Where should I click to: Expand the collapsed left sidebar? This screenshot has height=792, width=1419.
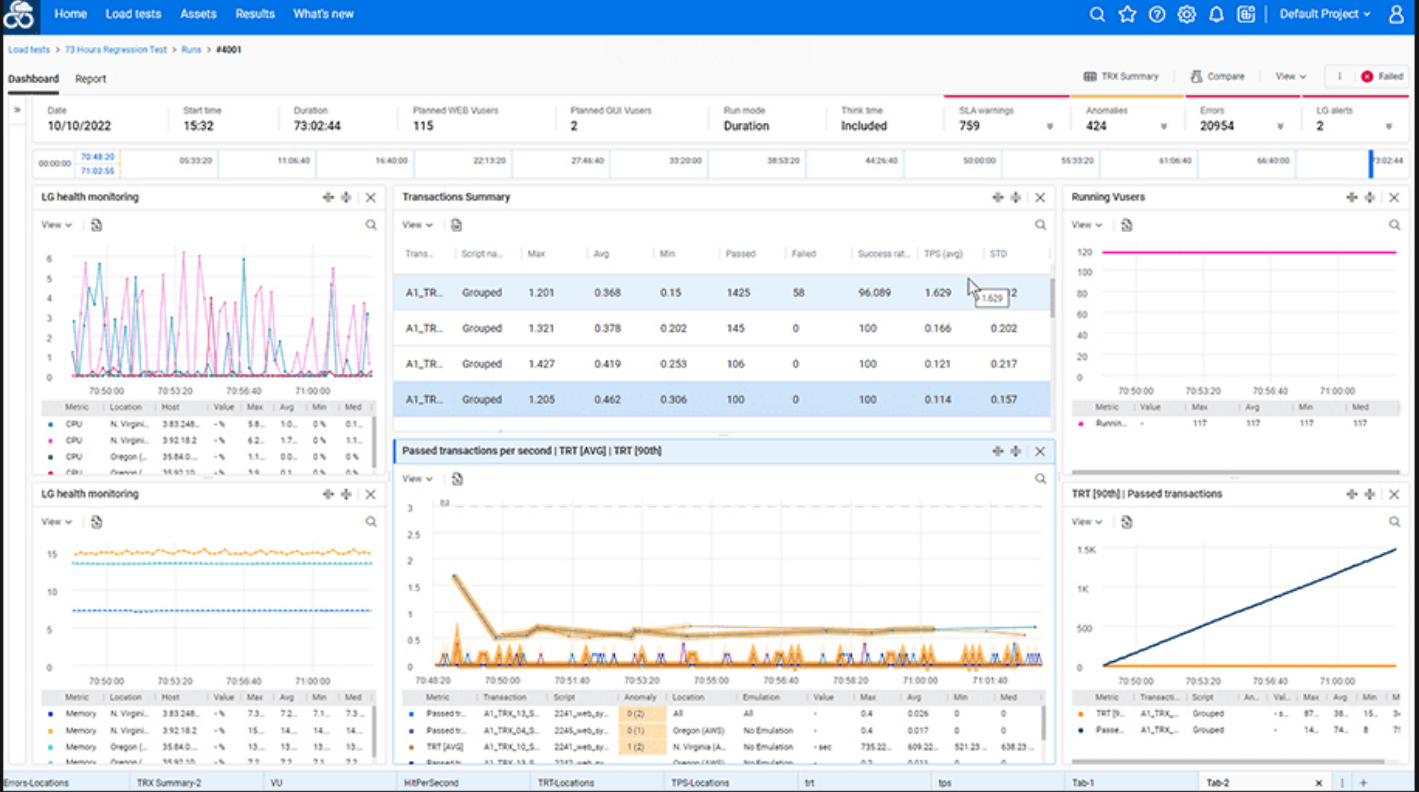[x=17, y=110]
